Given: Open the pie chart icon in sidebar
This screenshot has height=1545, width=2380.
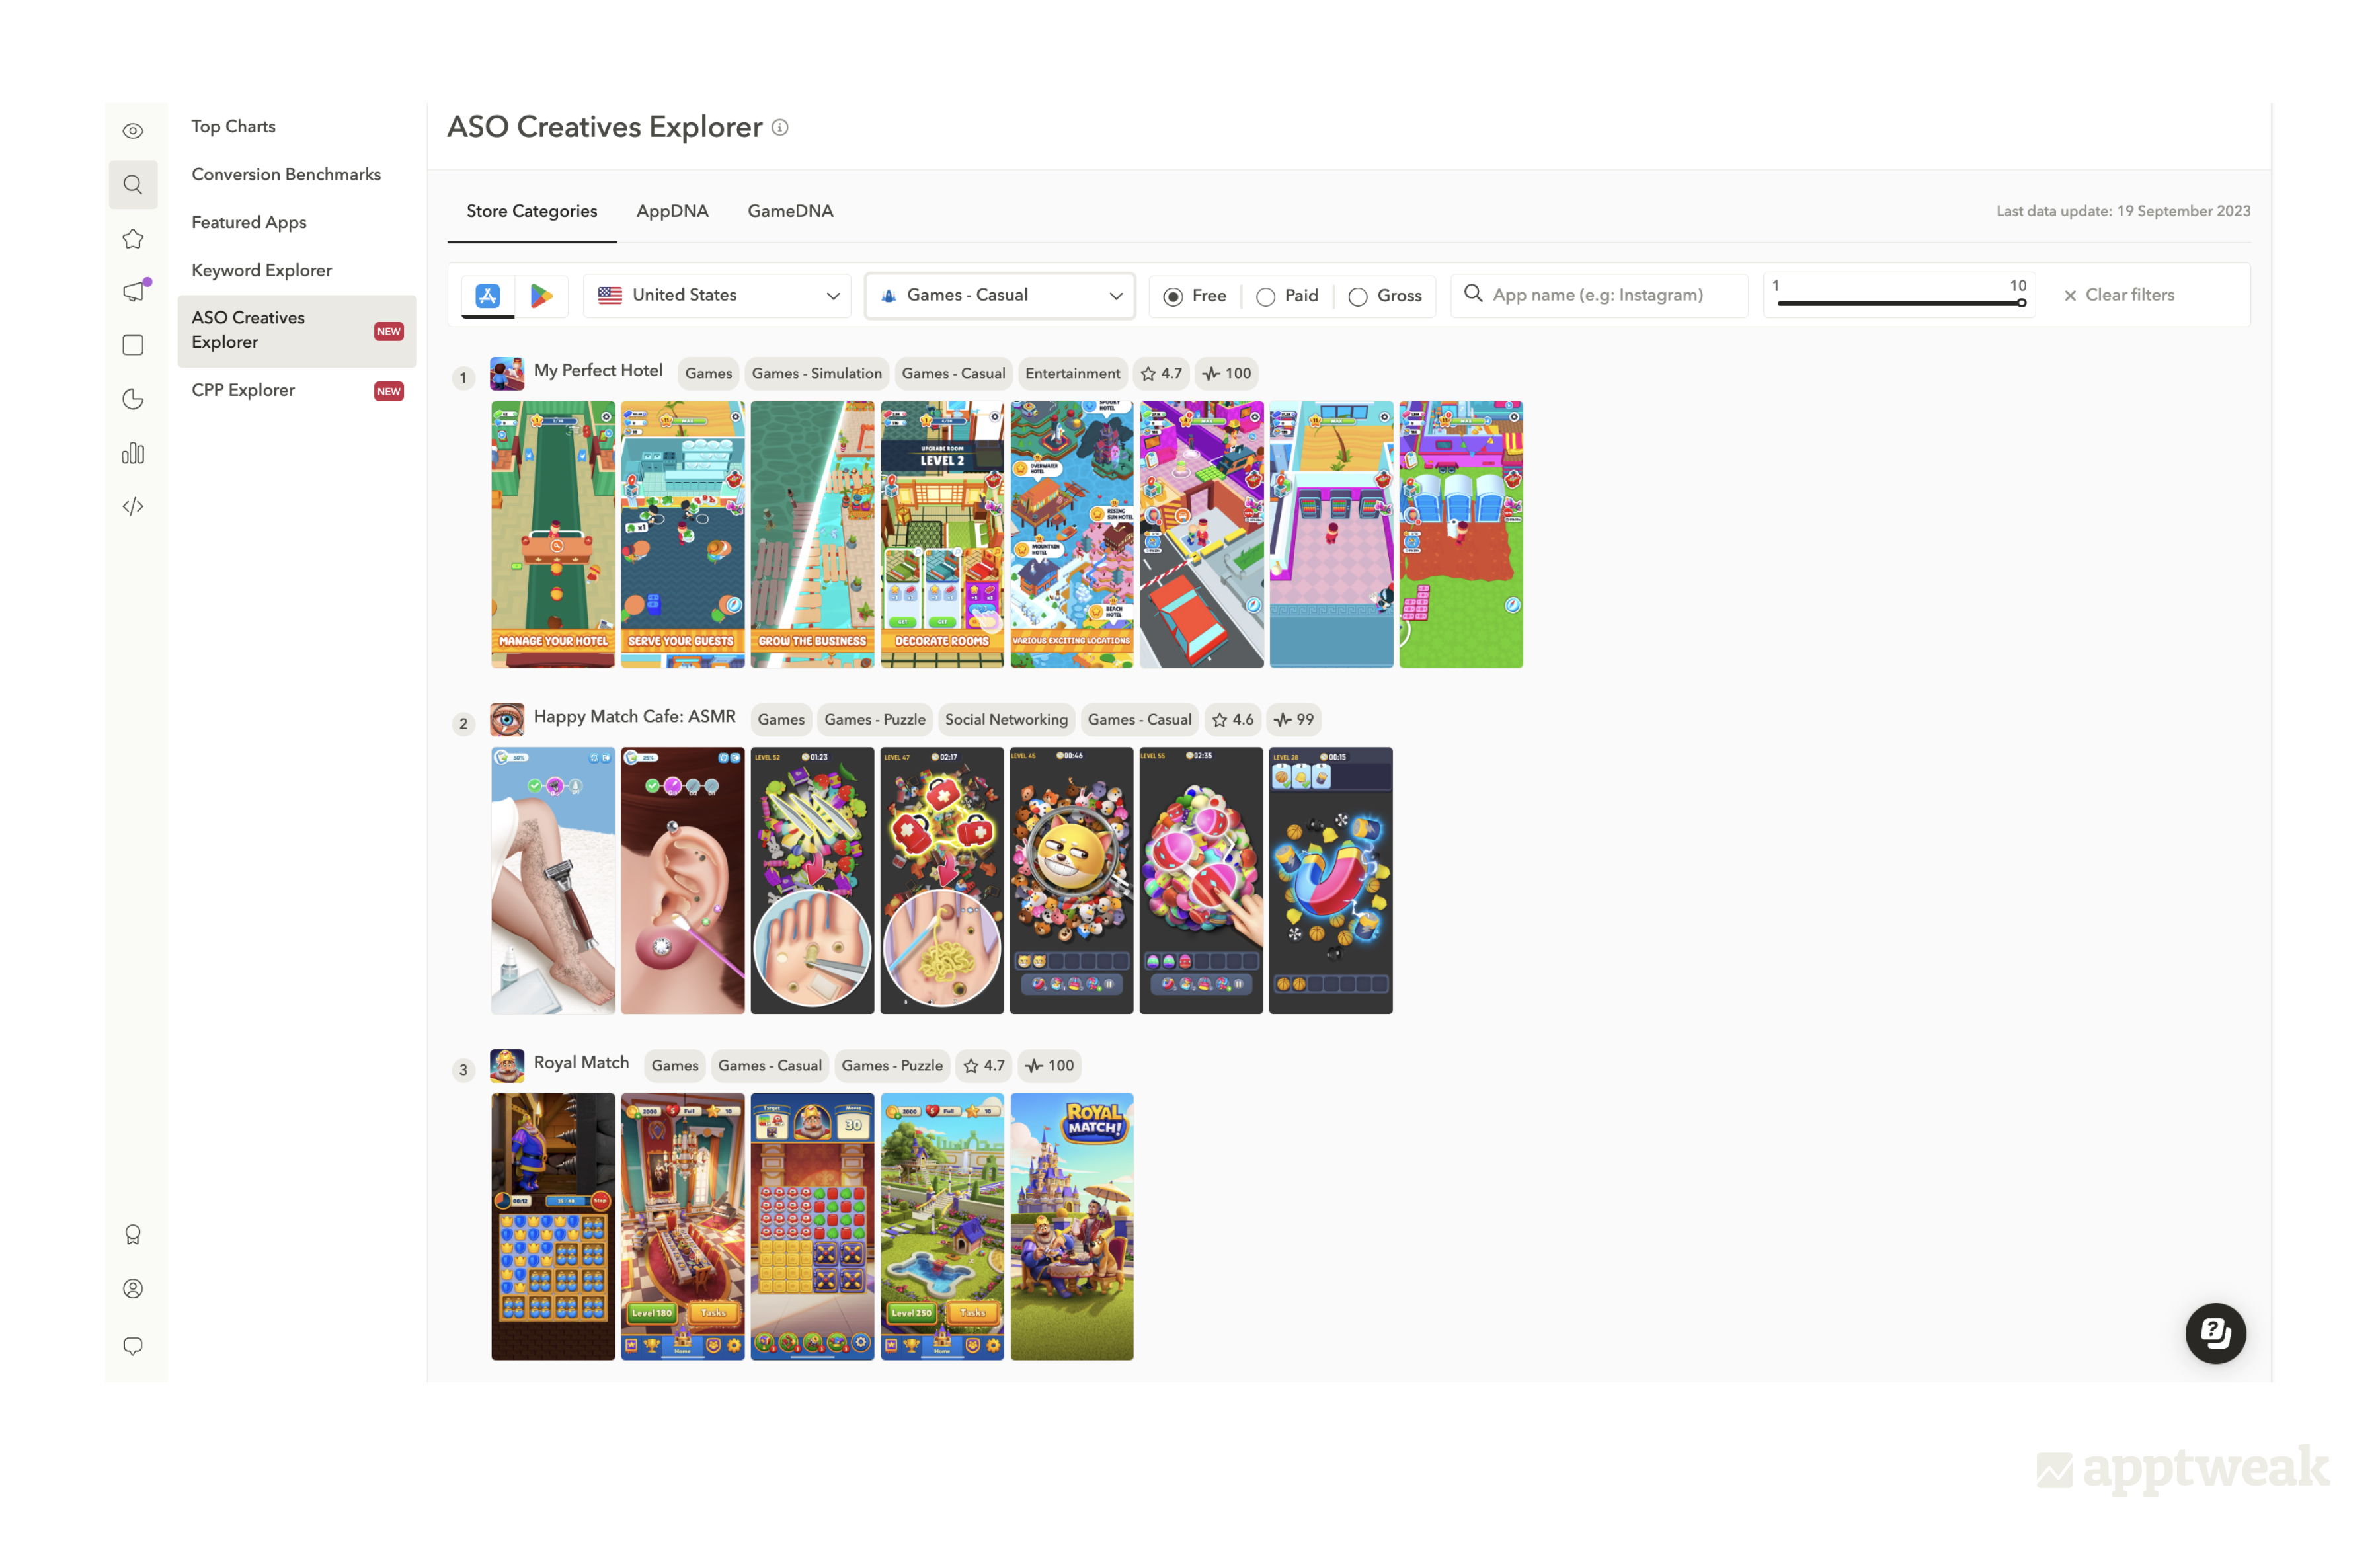Looking at the screenshot, I should point(133,399).
